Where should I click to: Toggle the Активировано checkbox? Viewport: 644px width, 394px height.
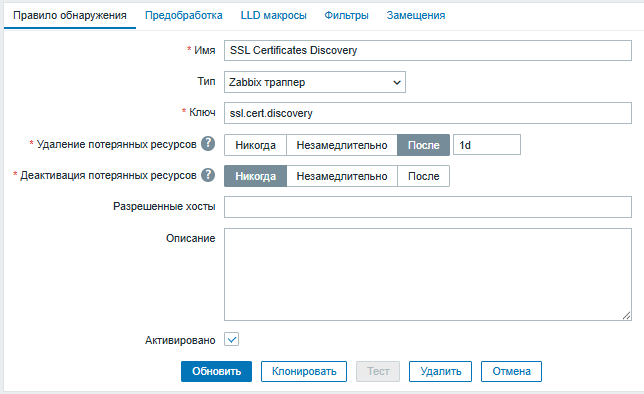coord(232,340)
